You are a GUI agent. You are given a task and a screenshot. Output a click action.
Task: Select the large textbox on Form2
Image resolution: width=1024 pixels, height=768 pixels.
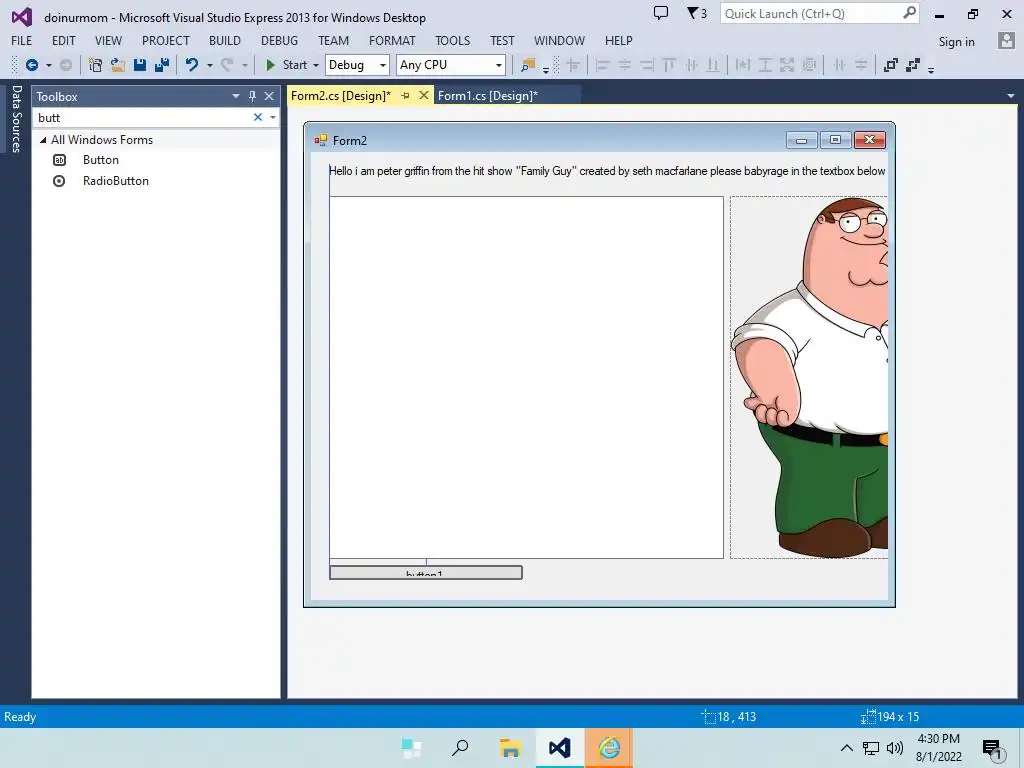tap(526, 377)
